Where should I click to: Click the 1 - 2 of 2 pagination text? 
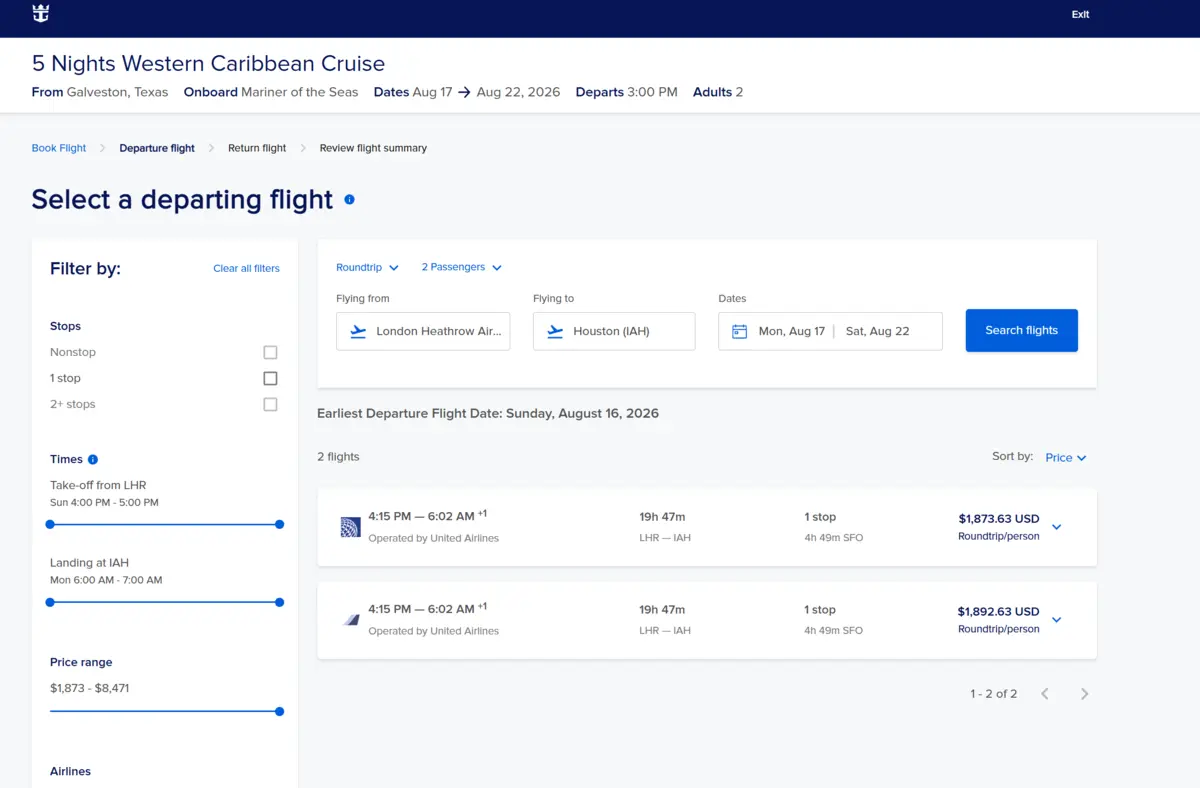pos(993,694)
